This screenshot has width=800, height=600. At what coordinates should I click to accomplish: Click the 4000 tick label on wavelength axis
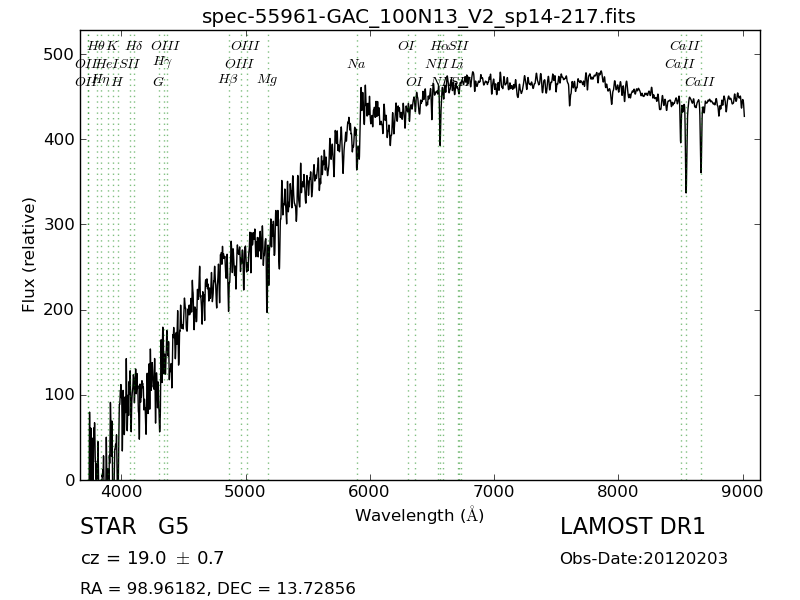(121, 492)
